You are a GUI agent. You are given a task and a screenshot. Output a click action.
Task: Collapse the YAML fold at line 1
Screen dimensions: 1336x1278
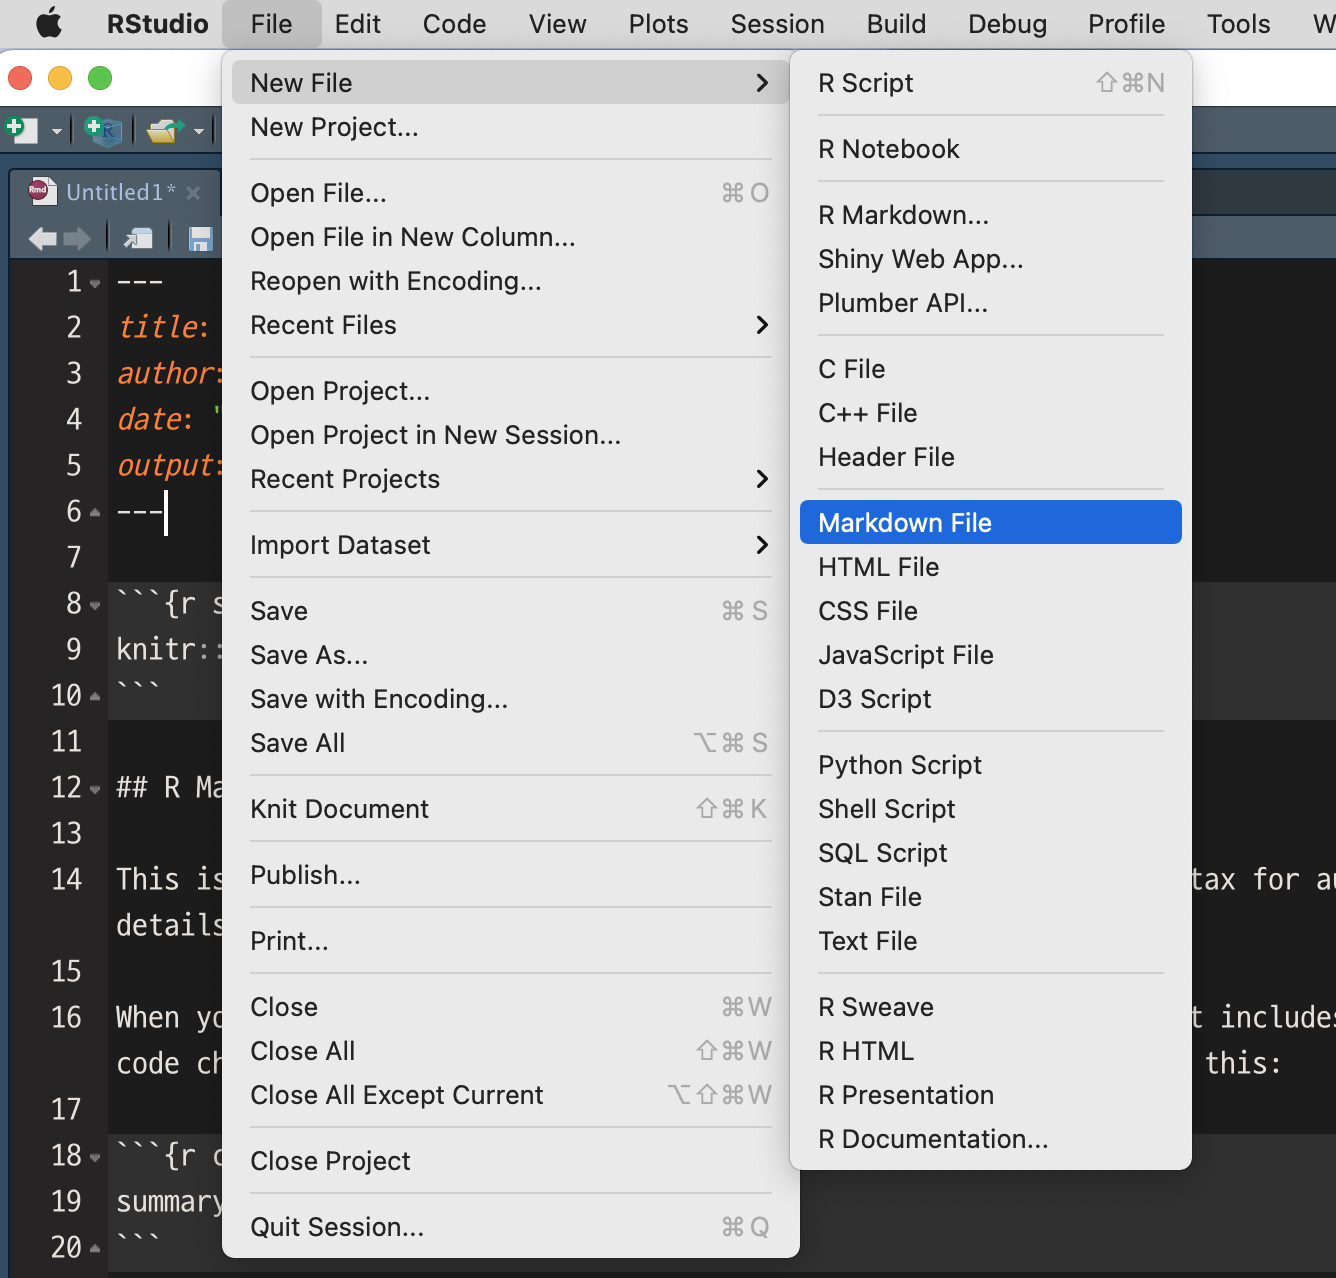pos(95,284)
